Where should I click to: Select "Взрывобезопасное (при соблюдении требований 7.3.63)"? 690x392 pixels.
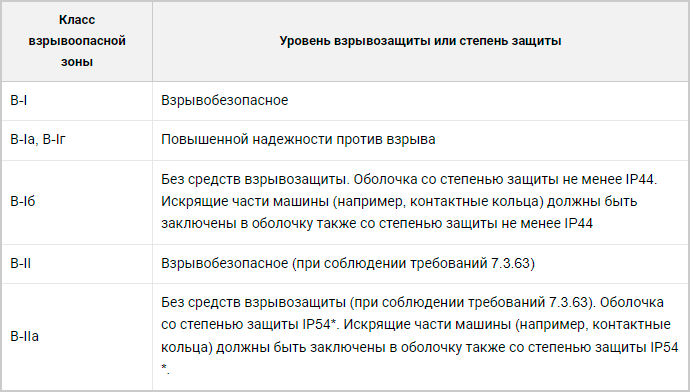tap(348, 264)
